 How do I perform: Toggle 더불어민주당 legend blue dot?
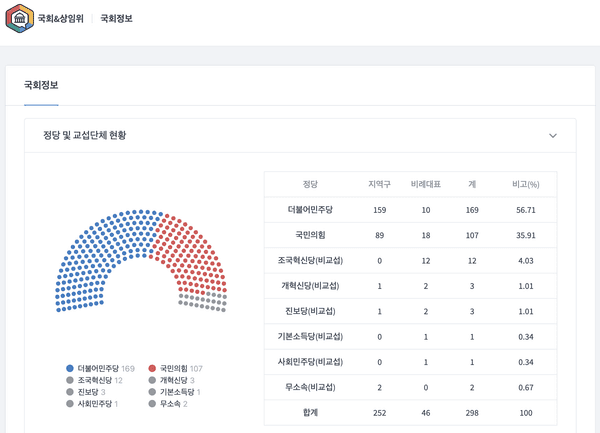click(x=69, y=369)
